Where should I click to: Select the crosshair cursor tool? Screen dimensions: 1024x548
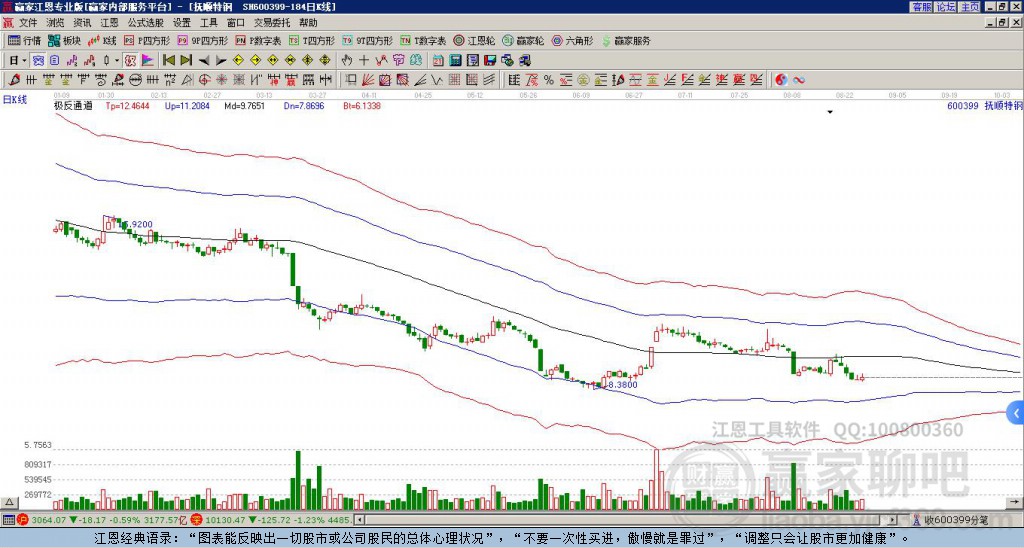[x=364, y=61]
